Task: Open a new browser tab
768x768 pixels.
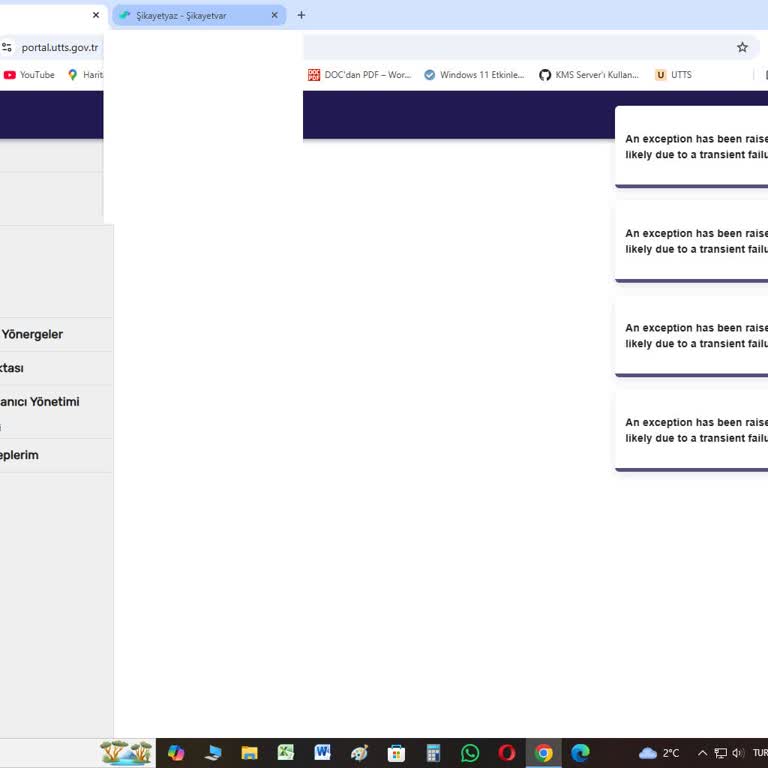Action: pos(301,15)
